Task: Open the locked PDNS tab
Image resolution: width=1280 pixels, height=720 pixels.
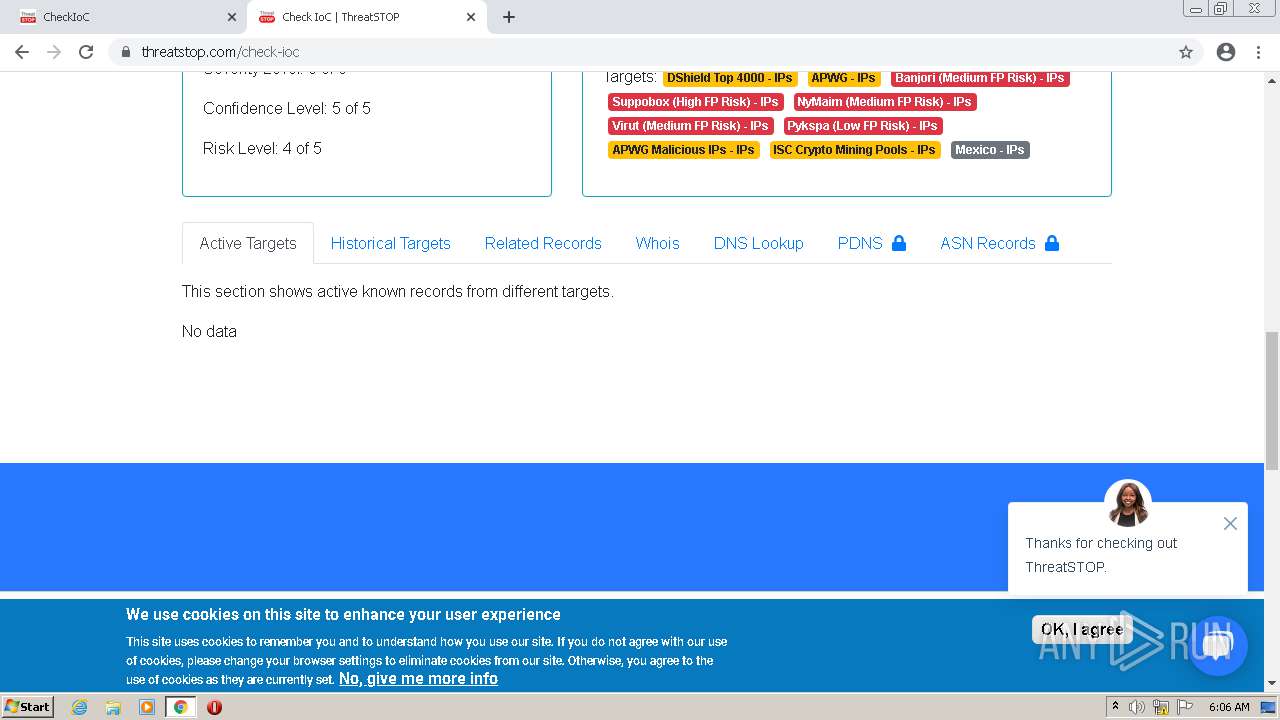Action: pos(872,243)
